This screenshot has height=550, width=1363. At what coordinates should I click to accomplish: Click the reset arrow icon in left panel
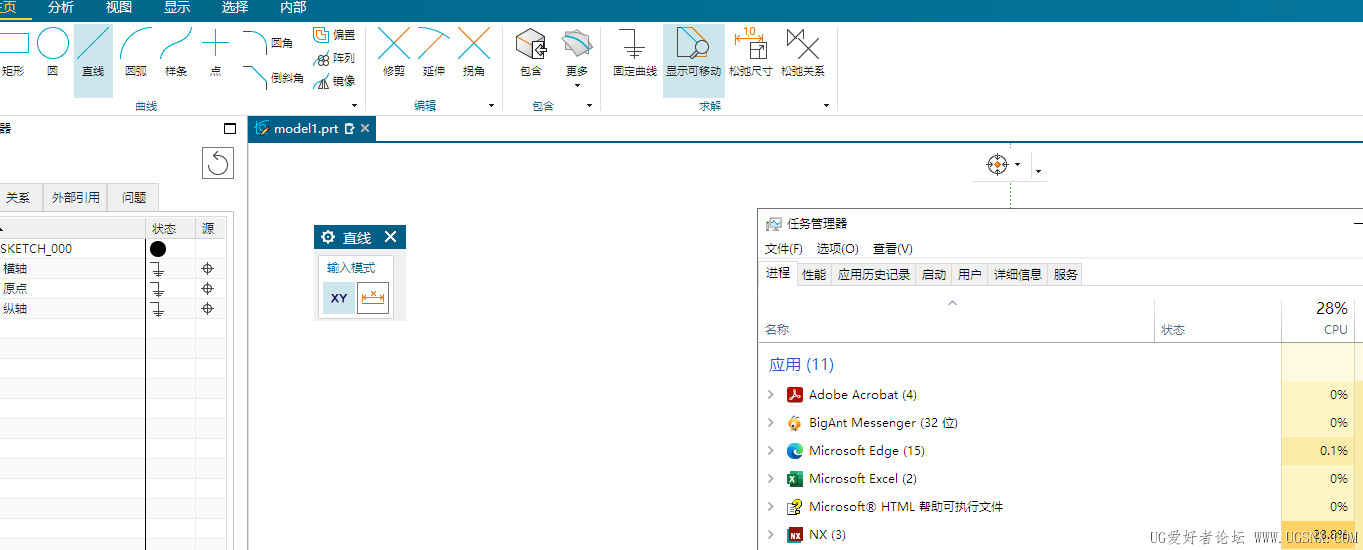click(217, 163)
